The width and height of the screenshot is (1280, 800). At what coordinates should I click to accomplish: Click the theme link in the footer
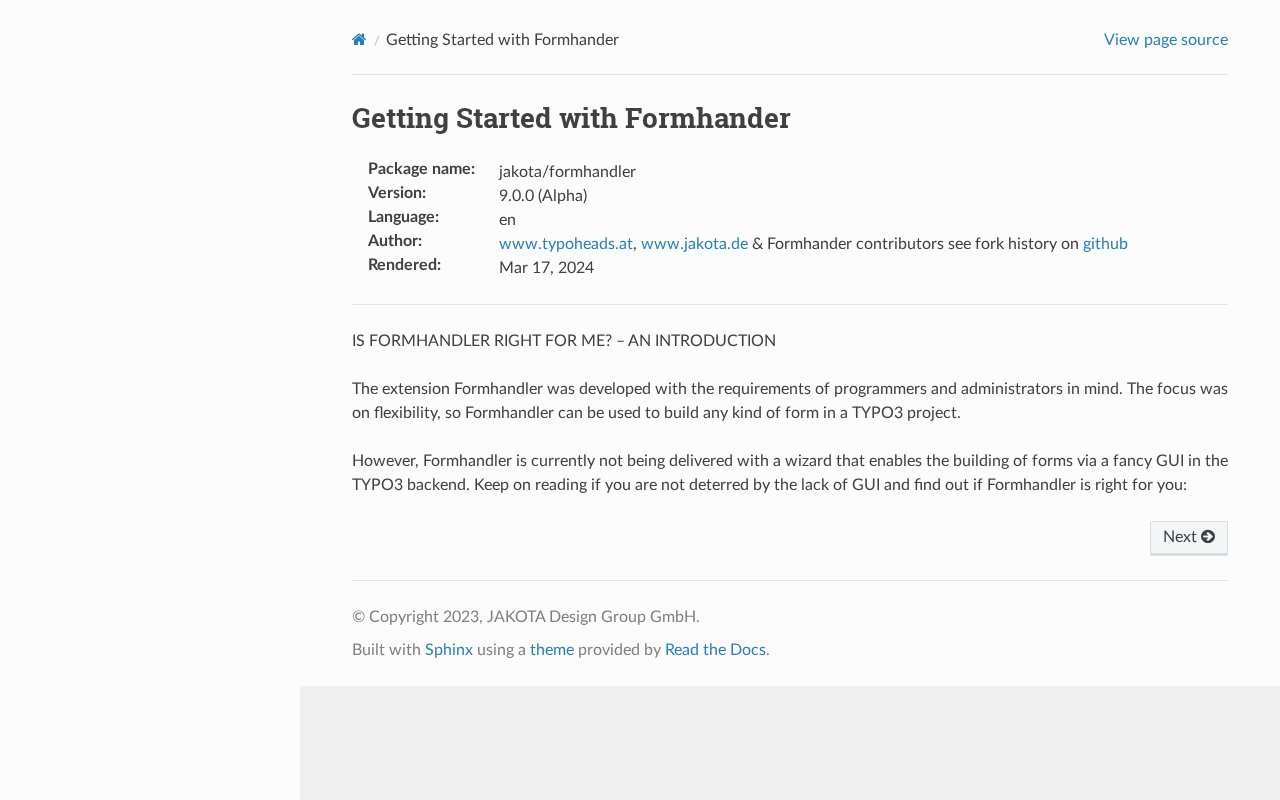click(x=552, y=650)
